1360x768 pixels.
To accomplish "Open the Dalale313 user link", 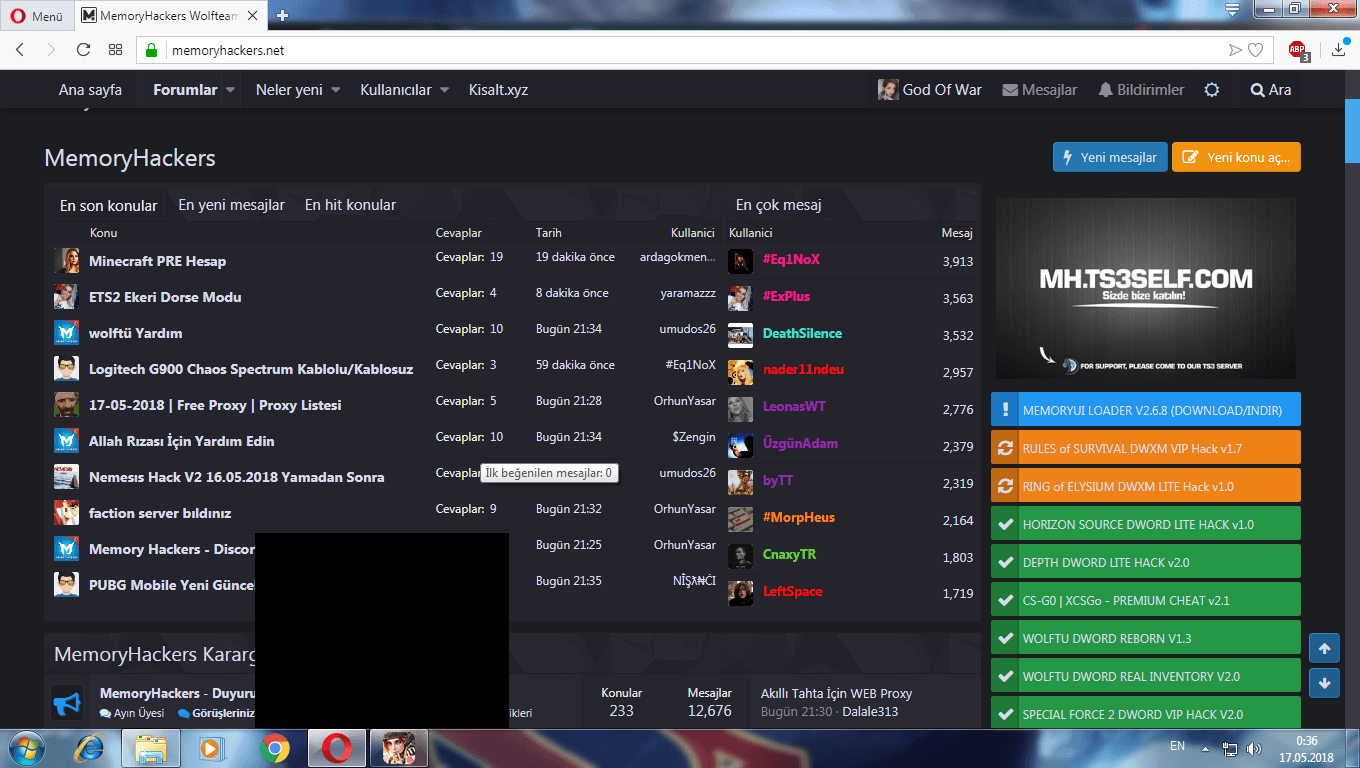I will tap(870, 712).
